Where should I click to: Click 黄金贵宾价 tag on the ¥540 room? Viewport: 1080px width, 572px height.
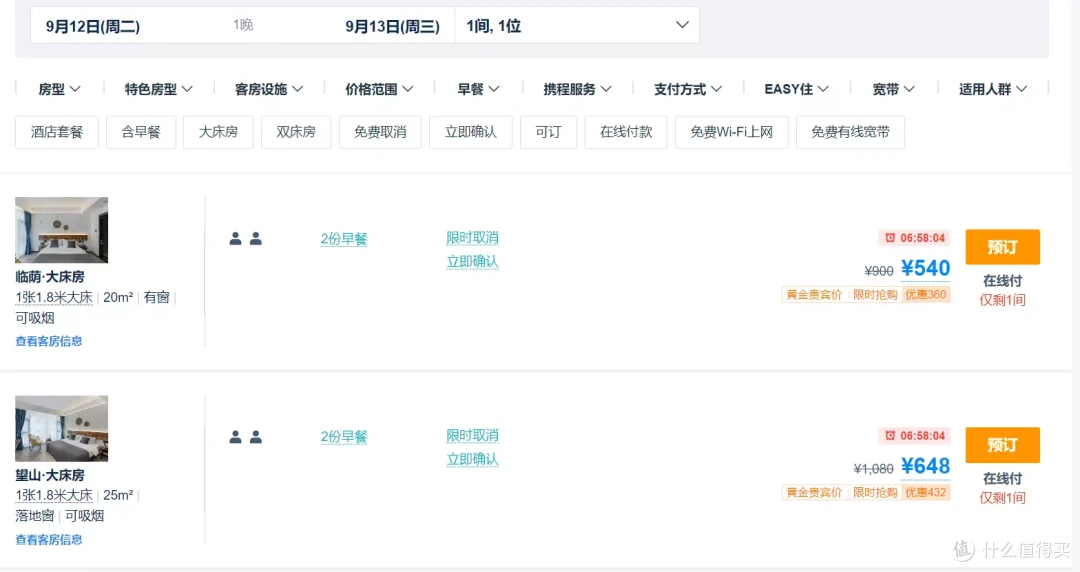pyautogui.click(x=814, y=295)
